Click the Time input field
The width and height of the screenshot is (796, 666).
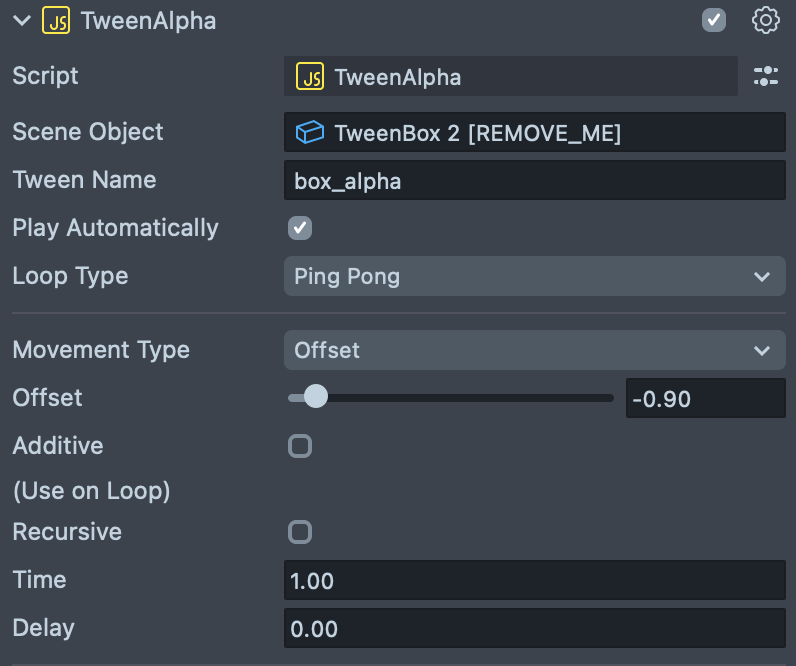point(534,581)
